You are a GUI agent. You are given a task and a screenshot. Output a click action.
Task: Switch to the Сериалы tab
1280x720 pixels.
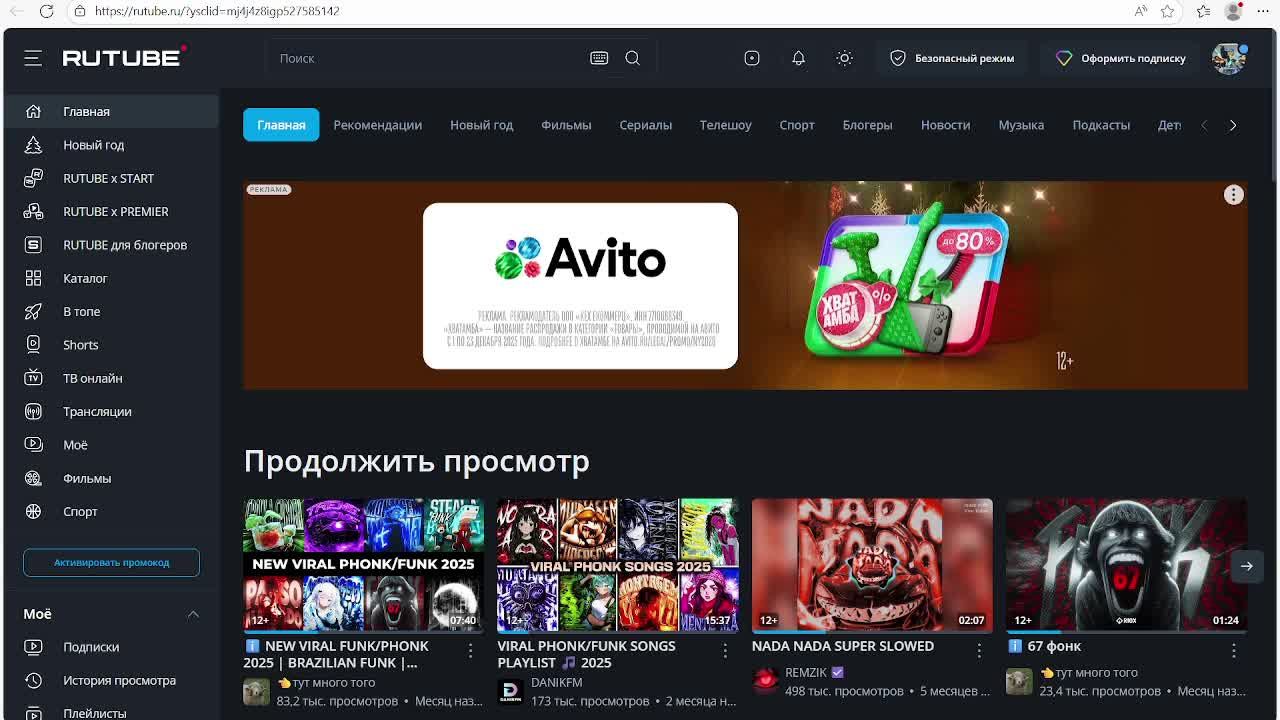[645, 125]
